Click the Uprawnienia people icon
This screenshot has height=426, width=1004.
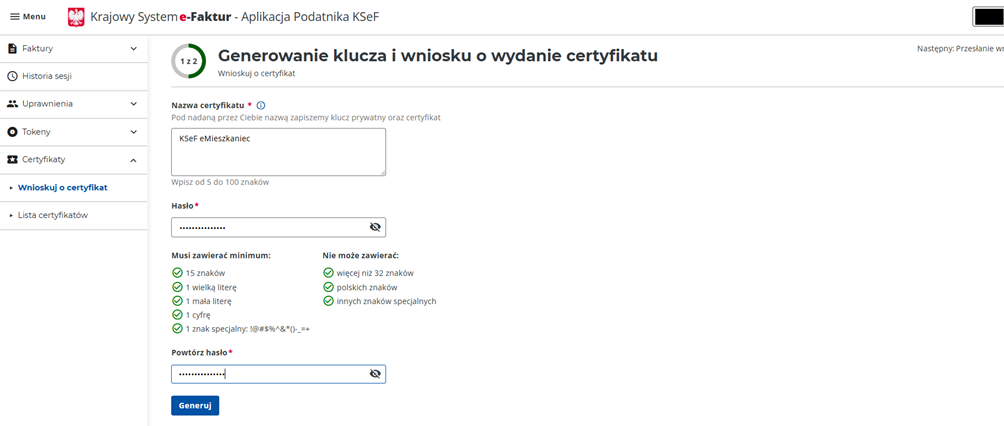coord(13,104)
